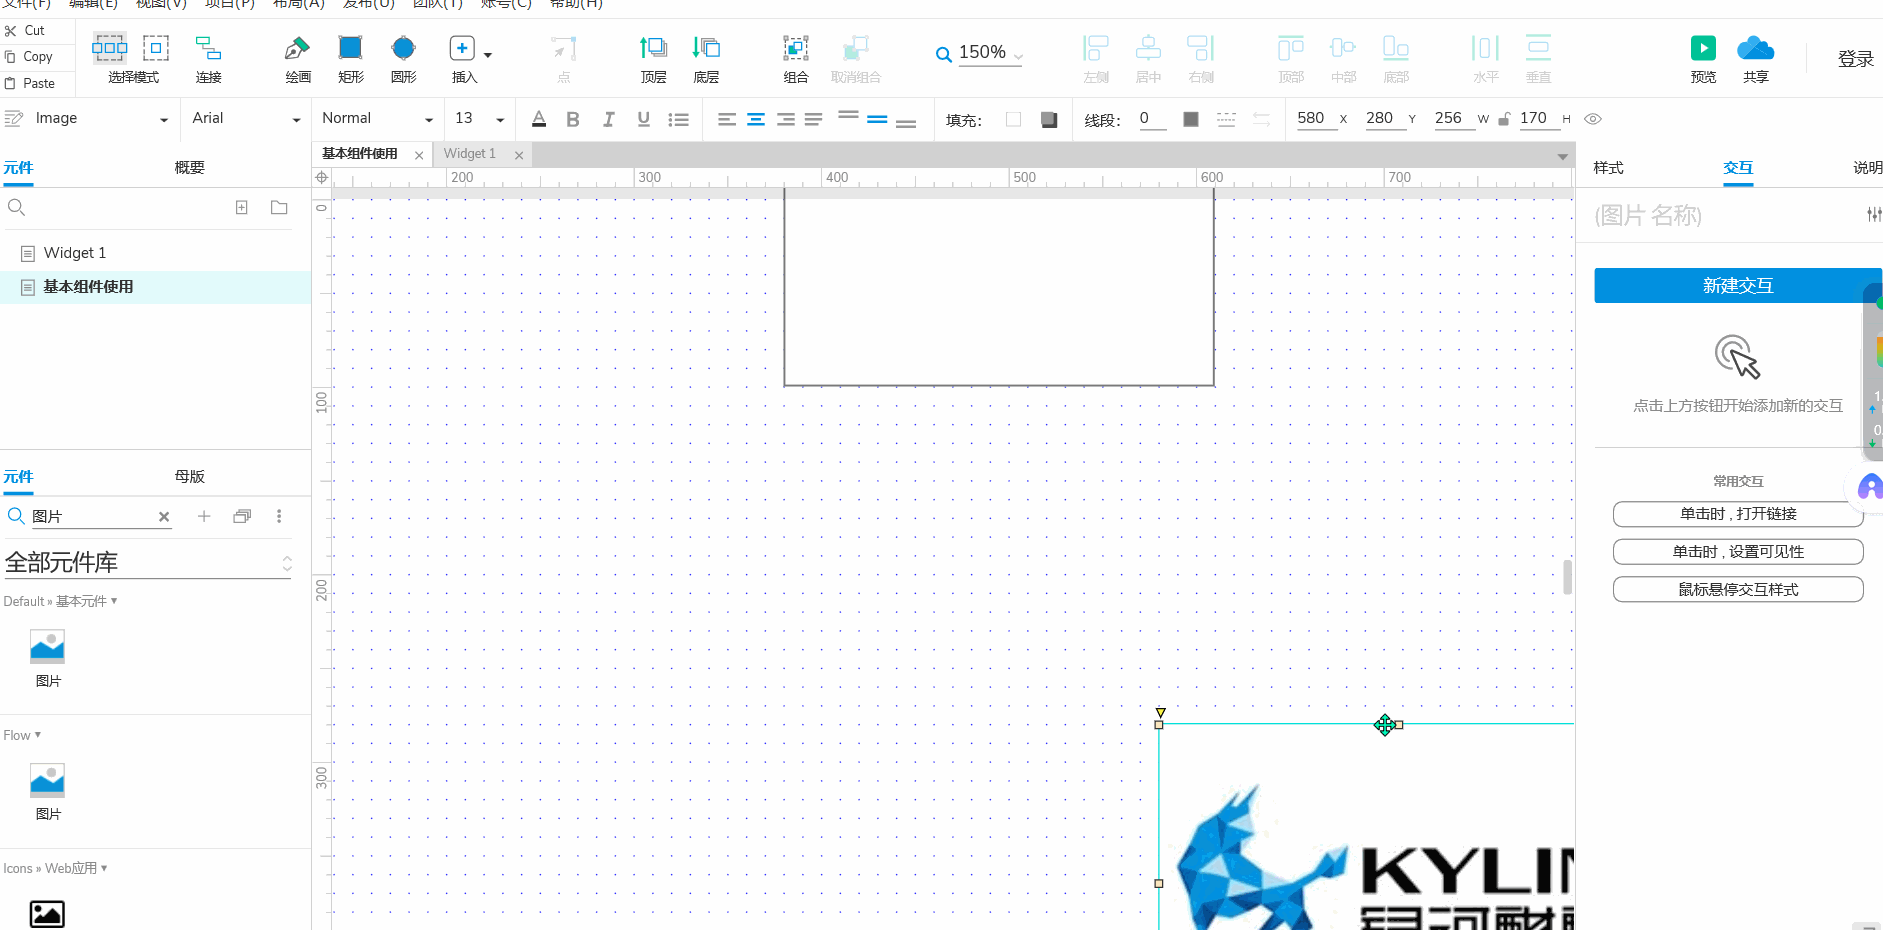Add a new page icon

pos(241,207)
